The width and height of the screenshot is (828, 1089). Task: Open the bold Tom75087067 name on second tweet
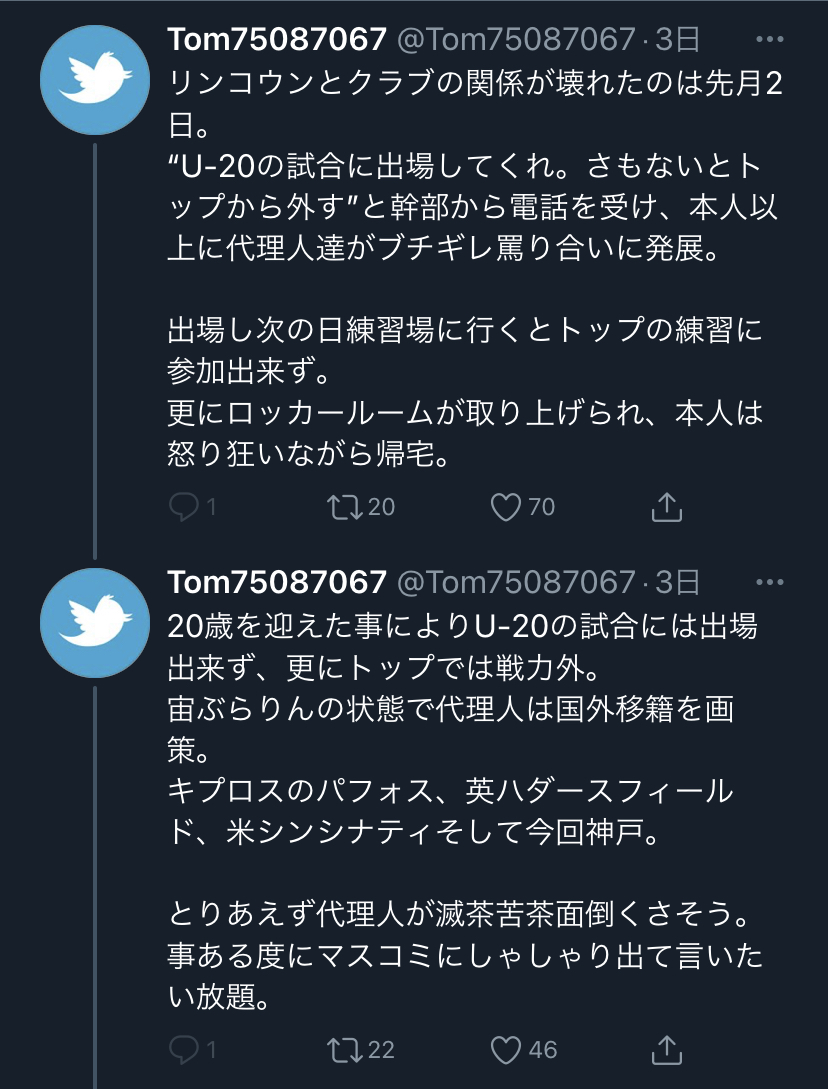click(277, 582)
